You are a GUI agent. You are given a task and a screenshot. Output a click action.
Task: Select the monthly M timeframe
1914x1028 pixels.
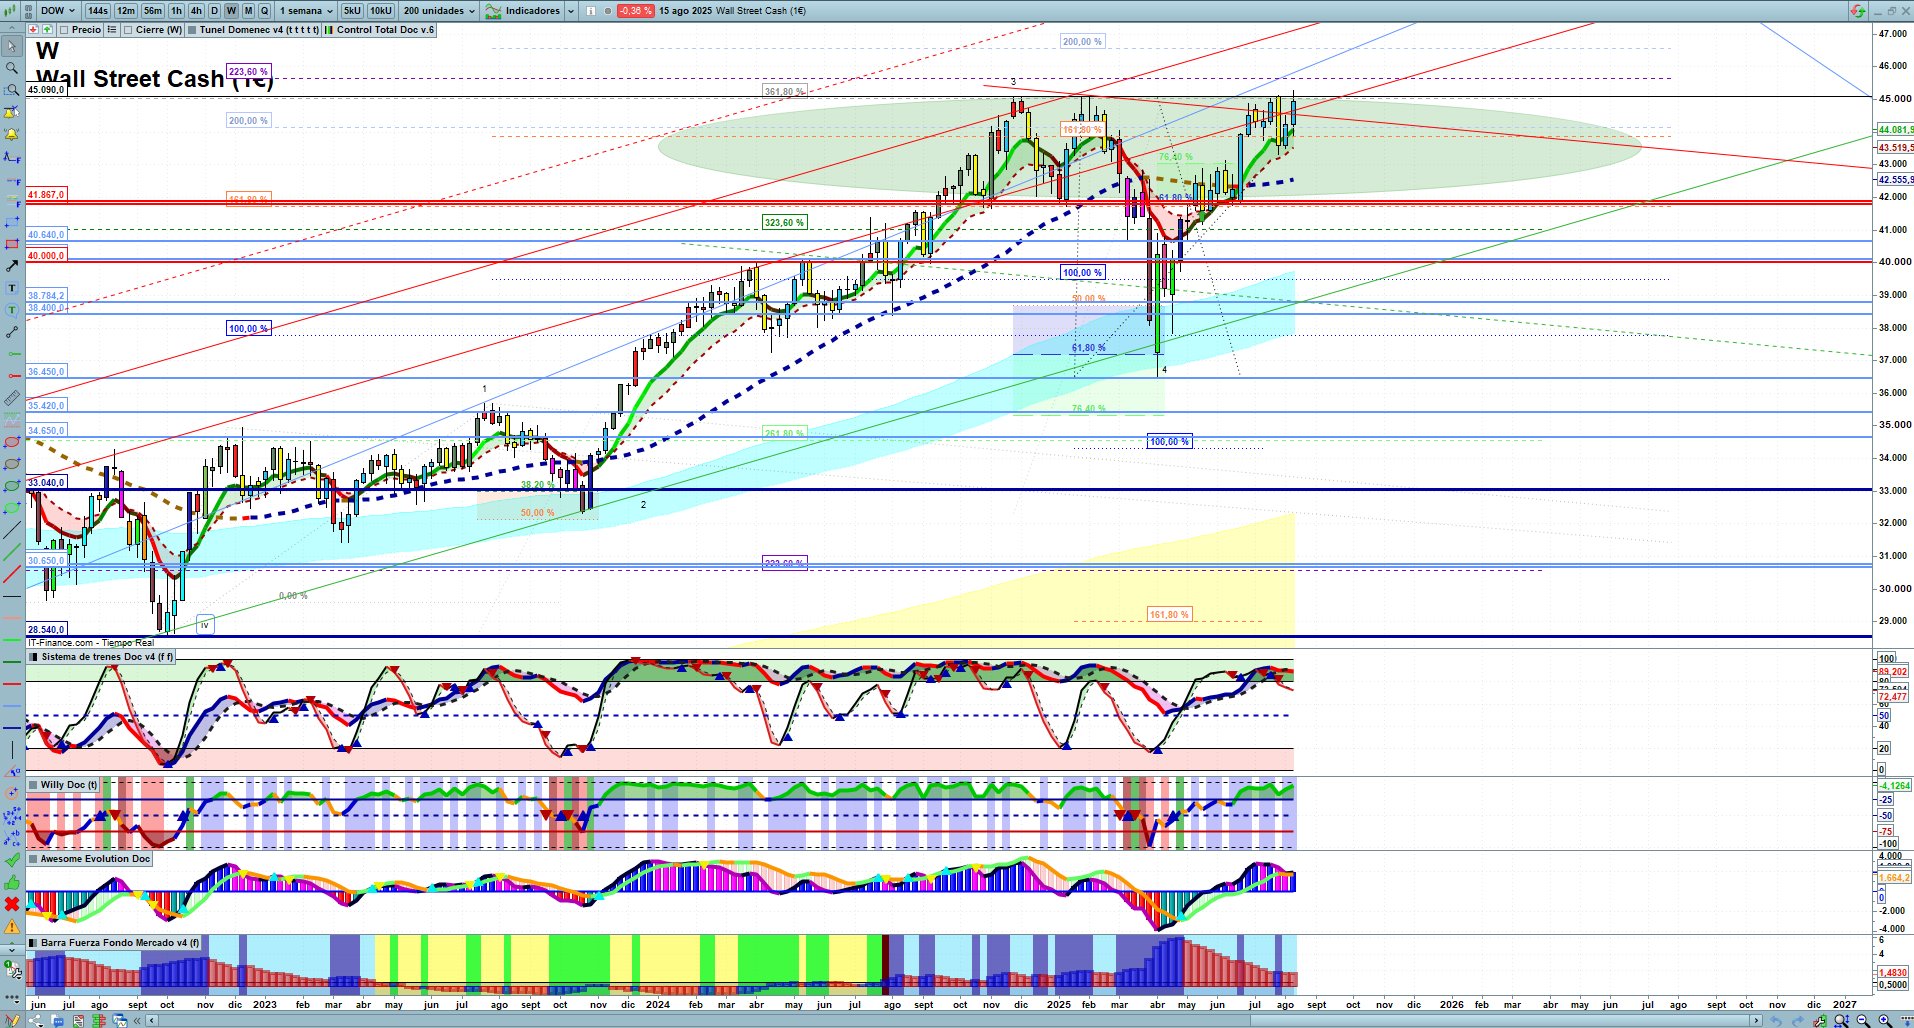pos(248,11)
